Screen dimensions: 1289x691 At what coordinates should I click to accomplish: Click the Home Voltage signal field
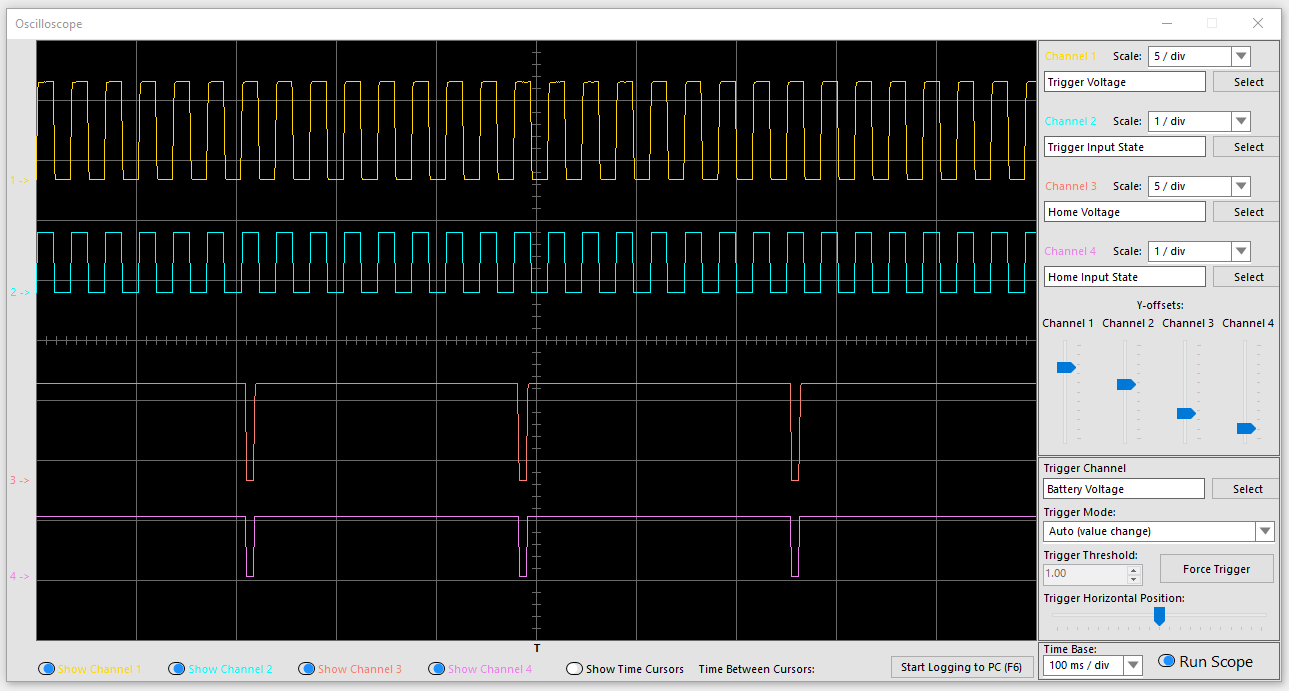click(1124, 212)
